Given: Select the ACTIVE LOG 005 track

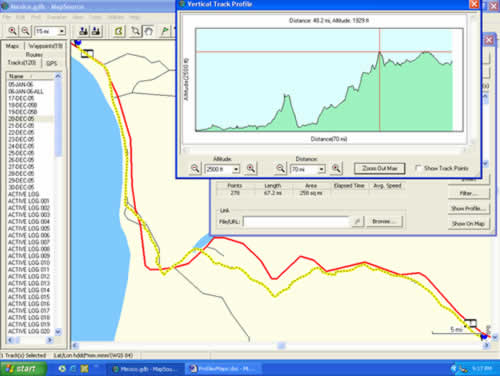Looking at the screenshot, I should pyautogui.click(x=29, y=228).
